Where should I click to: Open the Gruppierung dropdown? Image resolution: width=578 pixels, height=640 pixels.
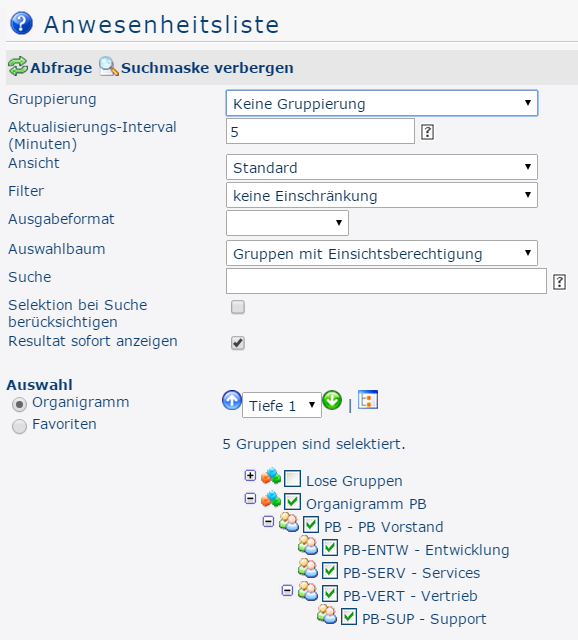pos(382,103)
